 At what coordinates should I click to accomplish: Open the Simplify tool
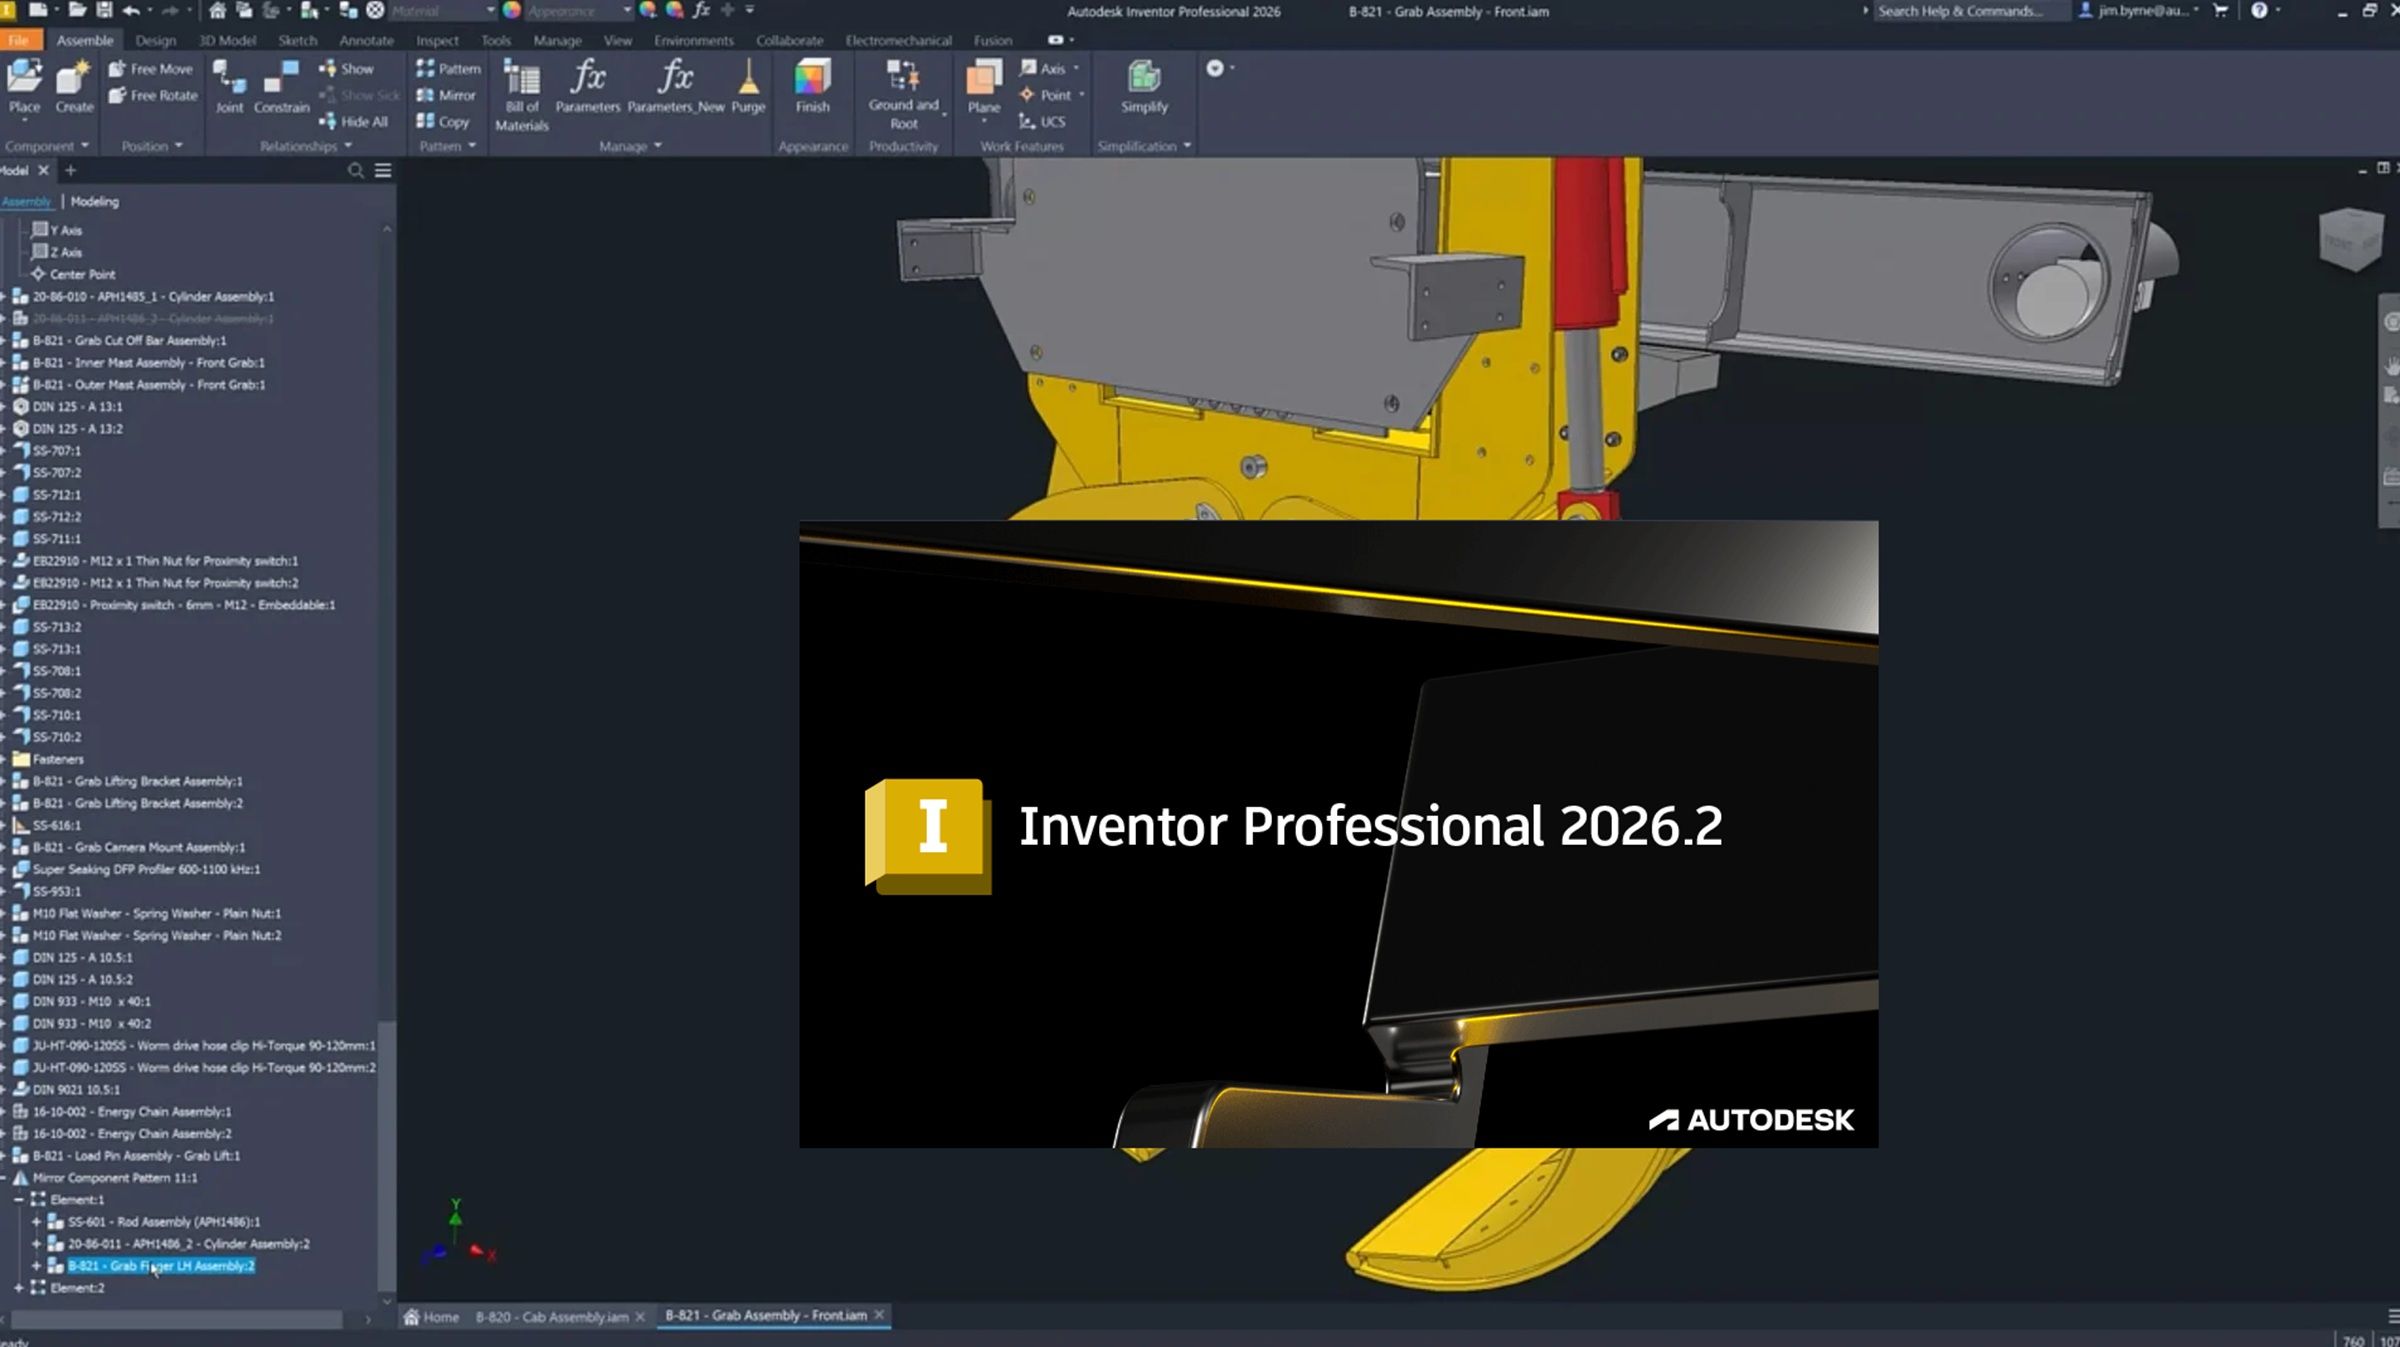pos(1143,90)
